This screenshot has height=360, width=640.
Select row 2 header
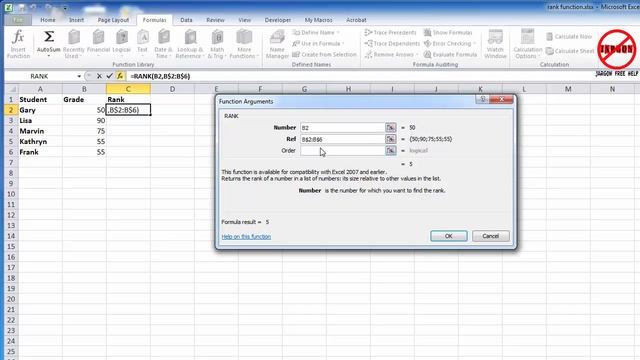click(11, 110)
